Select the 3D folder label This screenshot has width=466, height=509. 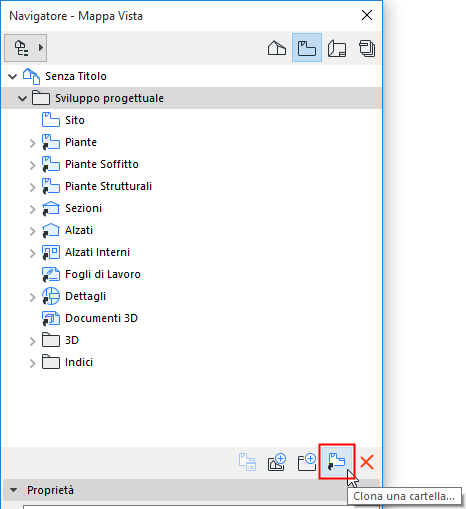[x=72, y=340]
